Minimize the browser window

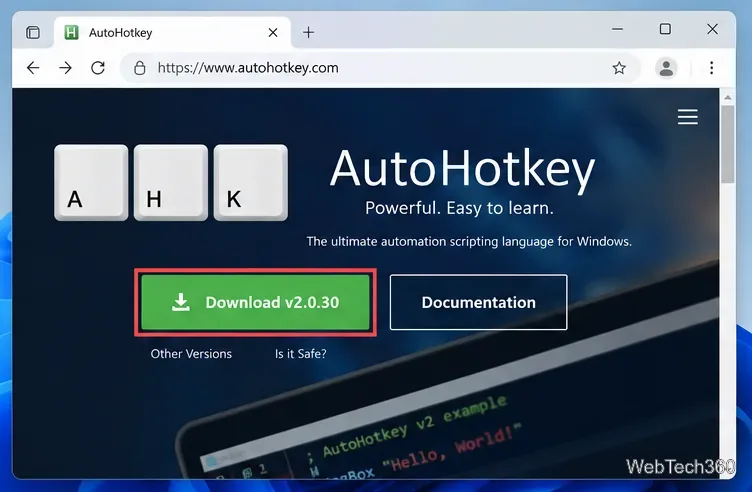618,29
